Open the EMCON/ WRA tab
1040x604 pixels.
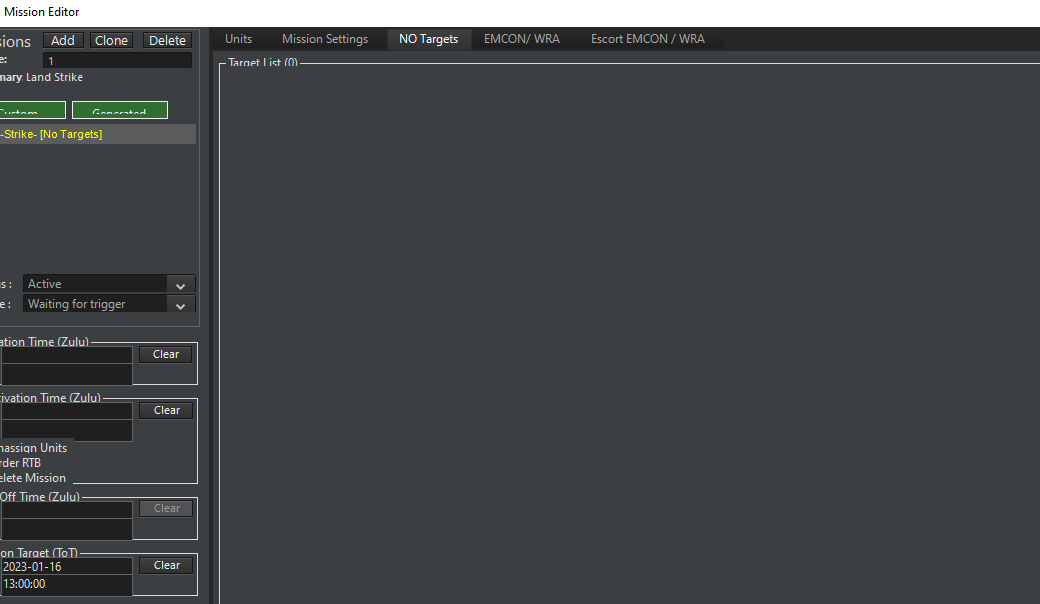[x=522, y=39]
